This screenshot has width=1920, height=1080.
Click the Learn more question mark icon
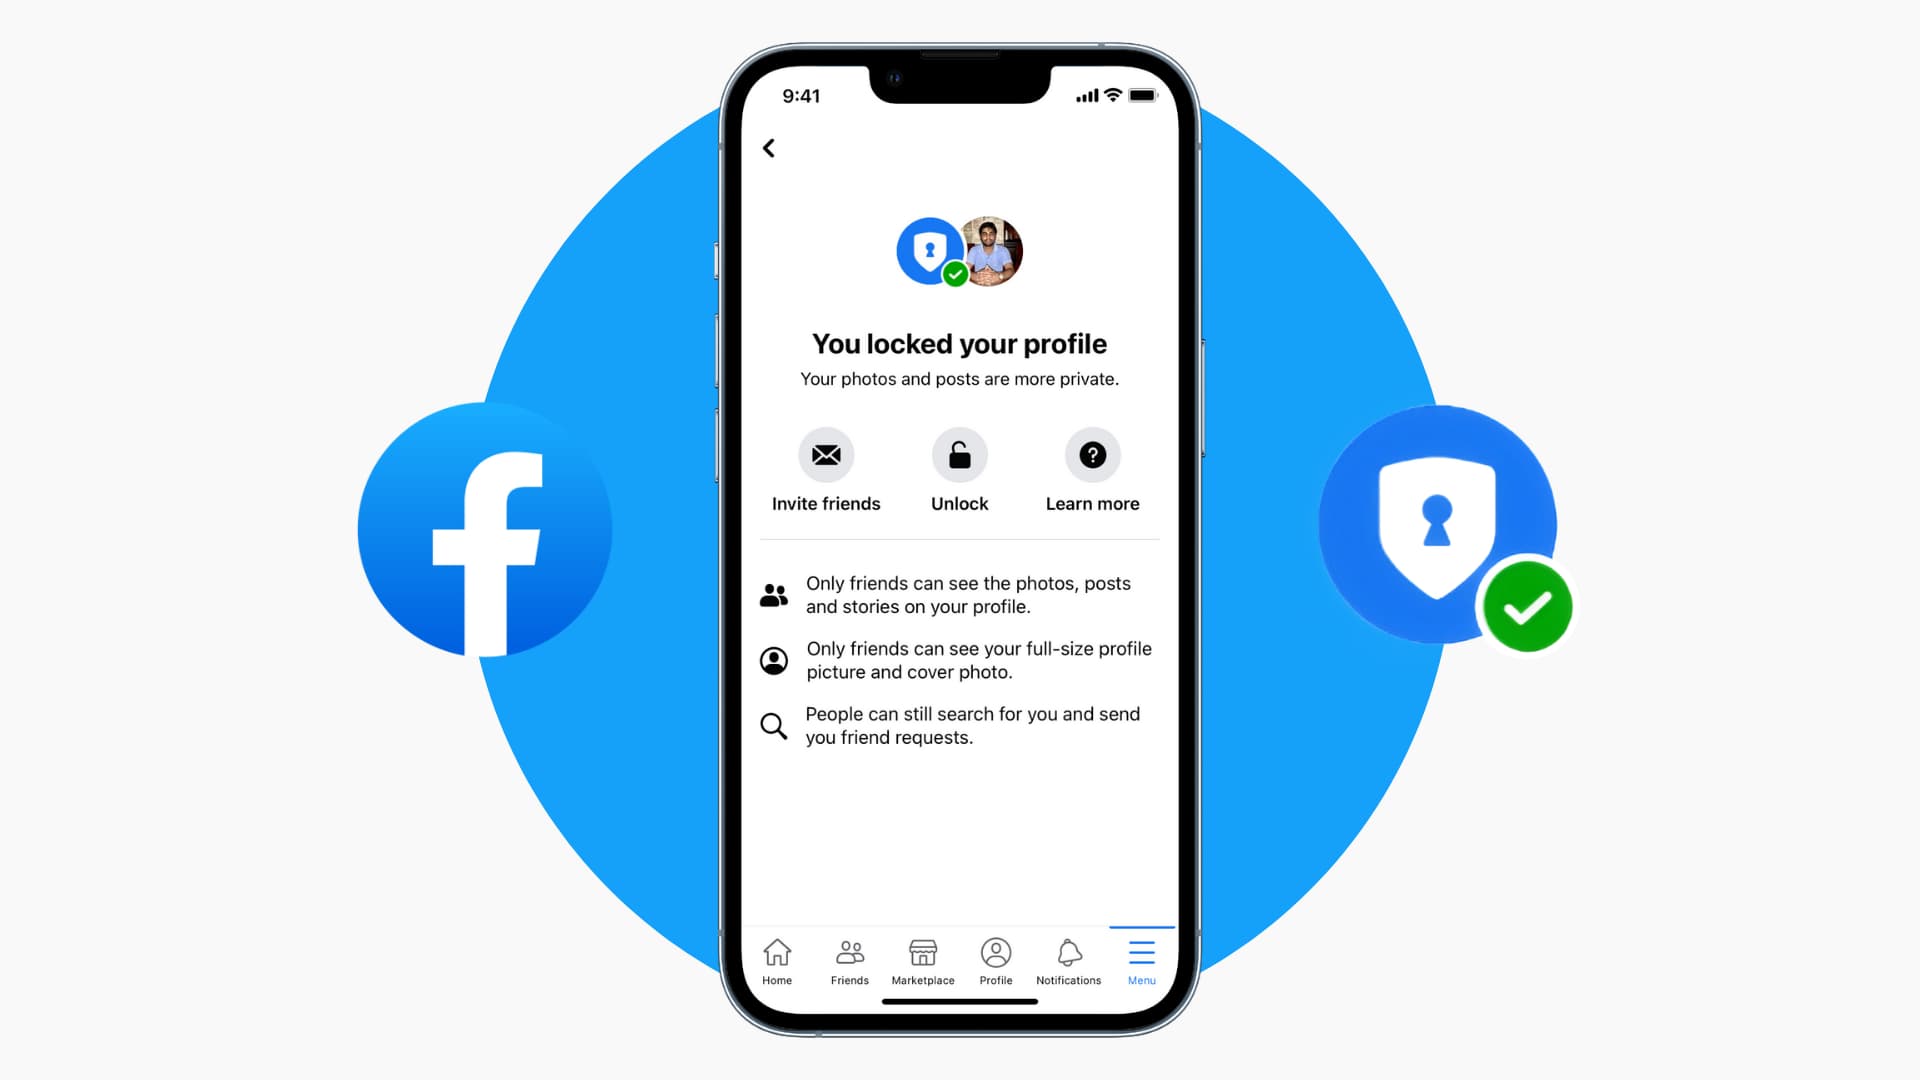[1093, 455]
